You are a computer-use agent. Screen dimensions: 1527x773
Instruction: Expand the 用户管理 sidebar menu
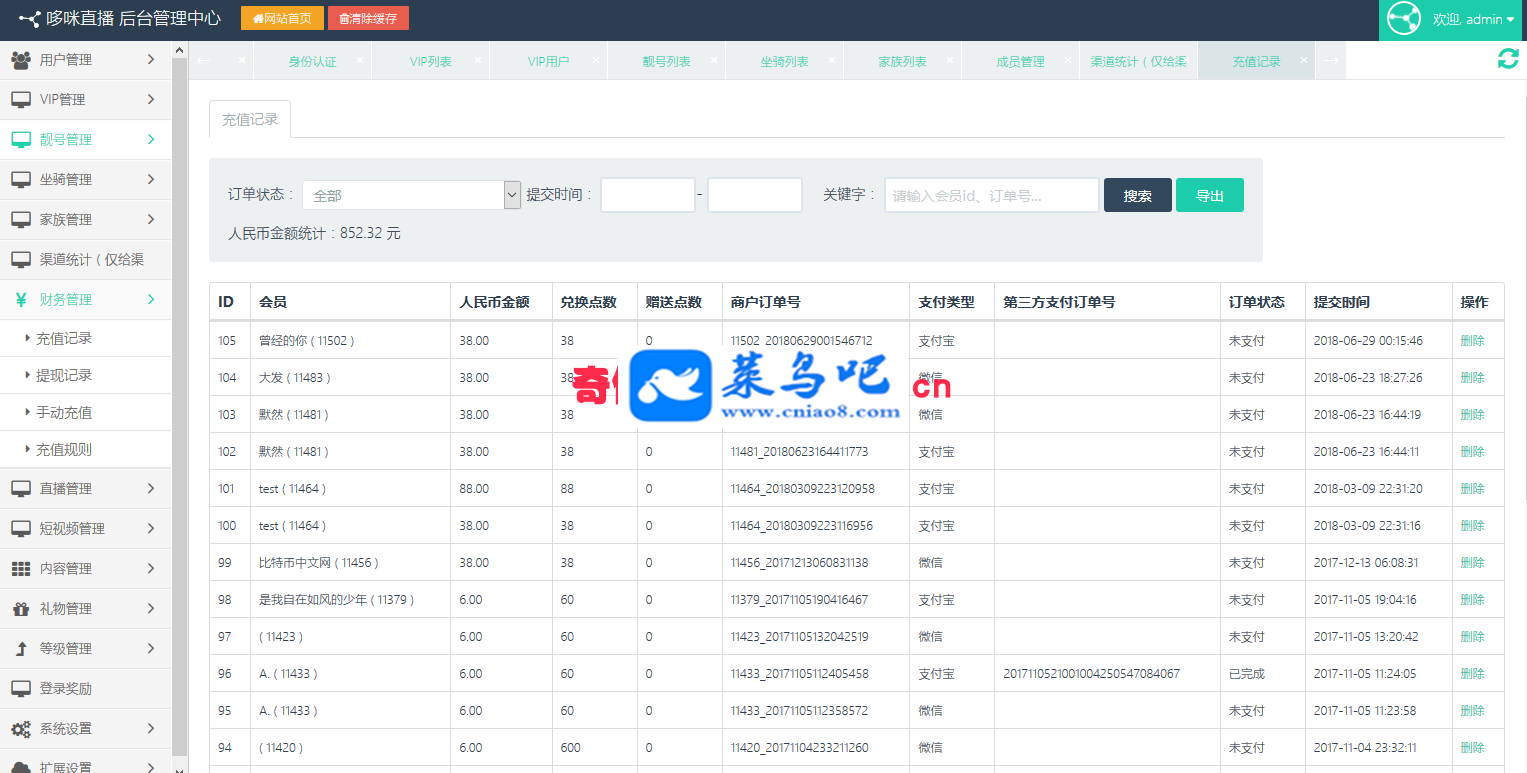coord(86,60)
